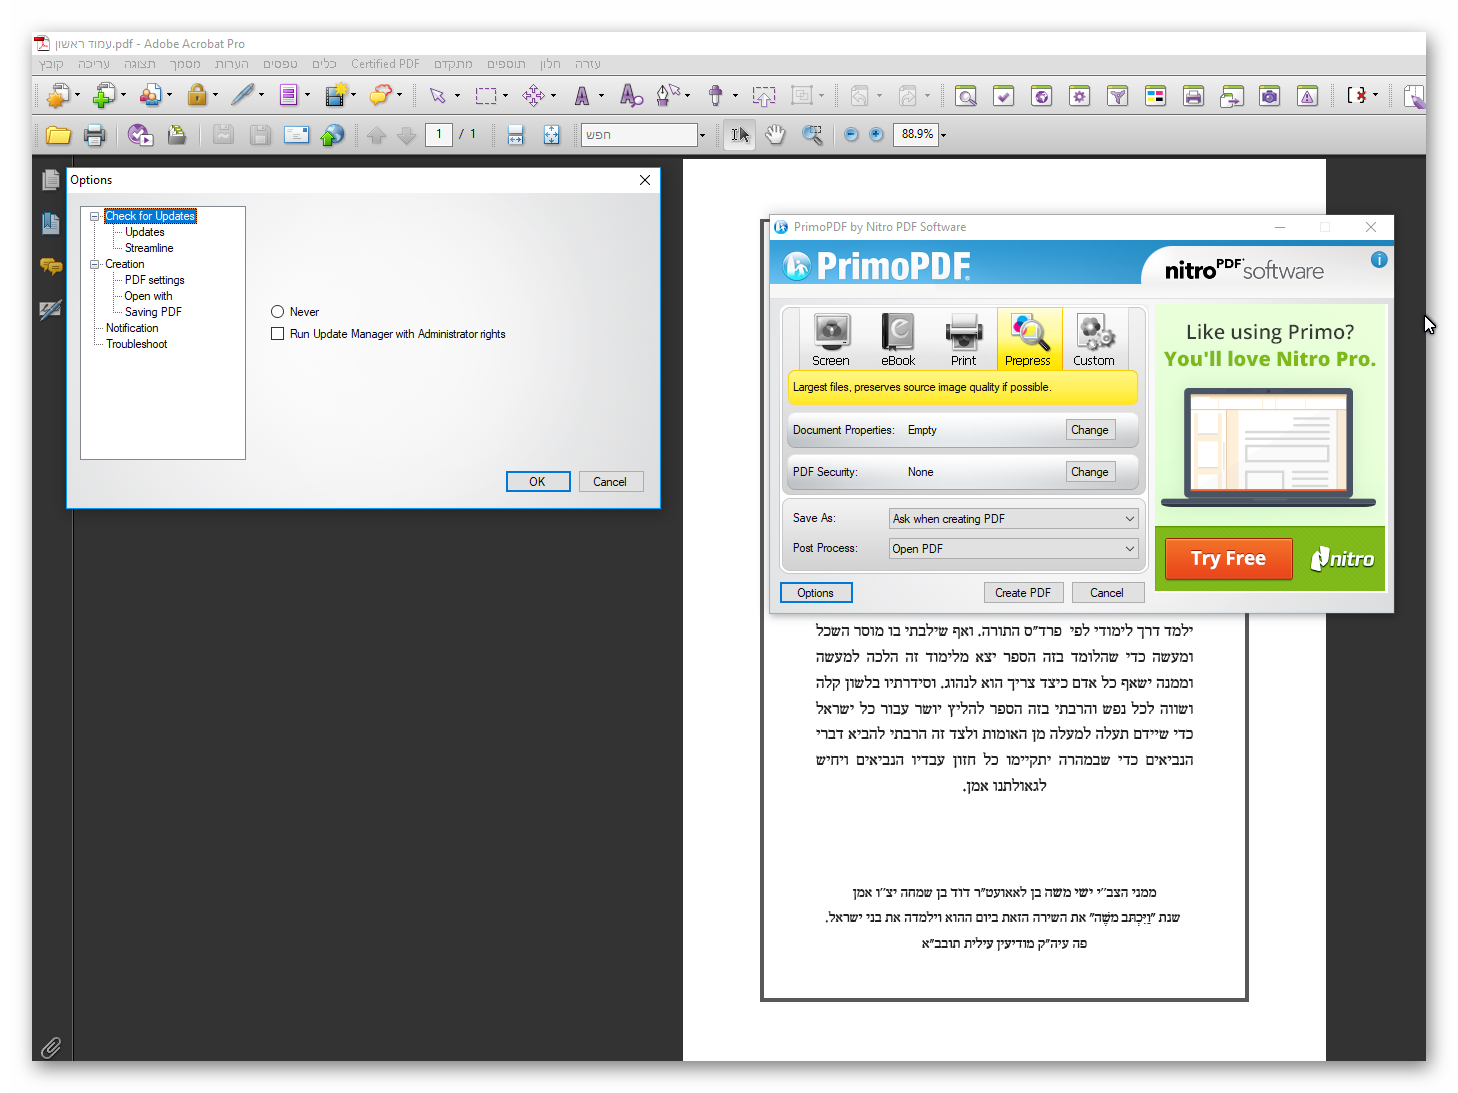Screen dimensions: 1458x1093
Task: Click the Create PDF toolbar icon in Acrobat
Action: 58,95
